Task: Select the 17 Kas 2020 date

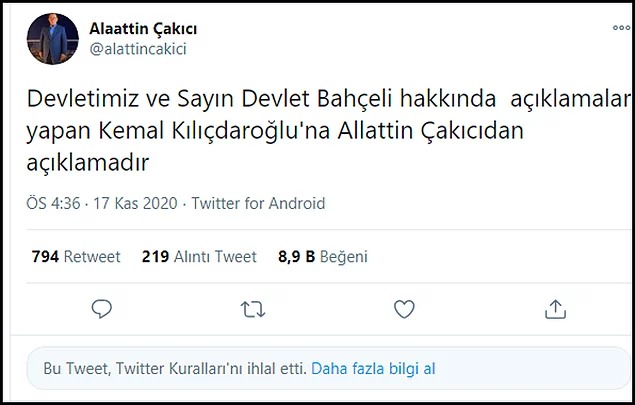Action: pos(135,203)
